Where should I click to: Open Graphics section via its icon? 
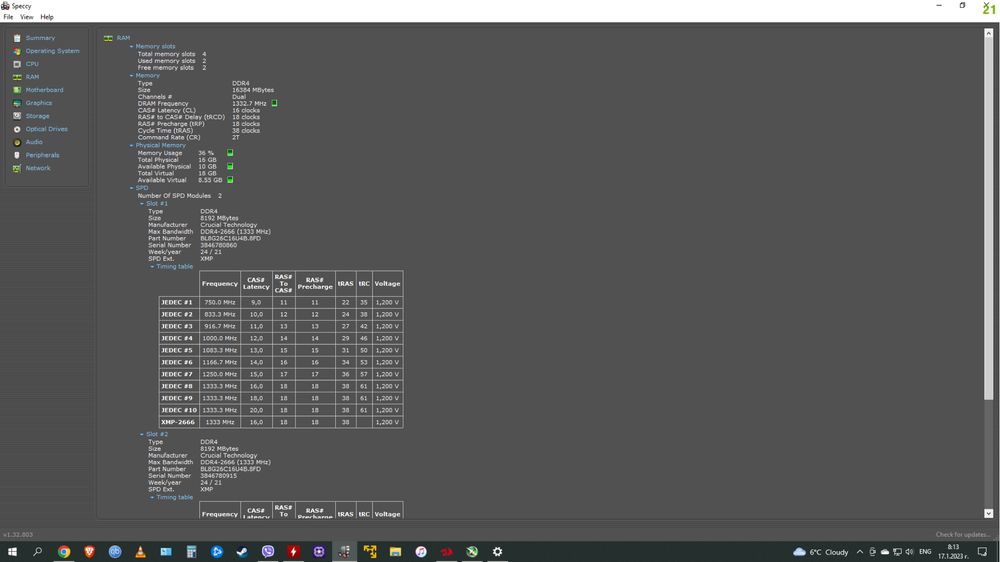pos(17,103)
